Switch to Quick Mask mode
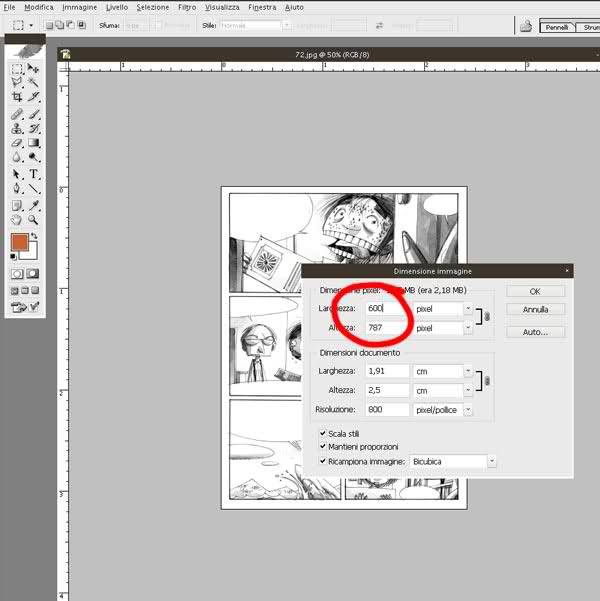This screenshot has height=601, width=600. pos(33,274)
